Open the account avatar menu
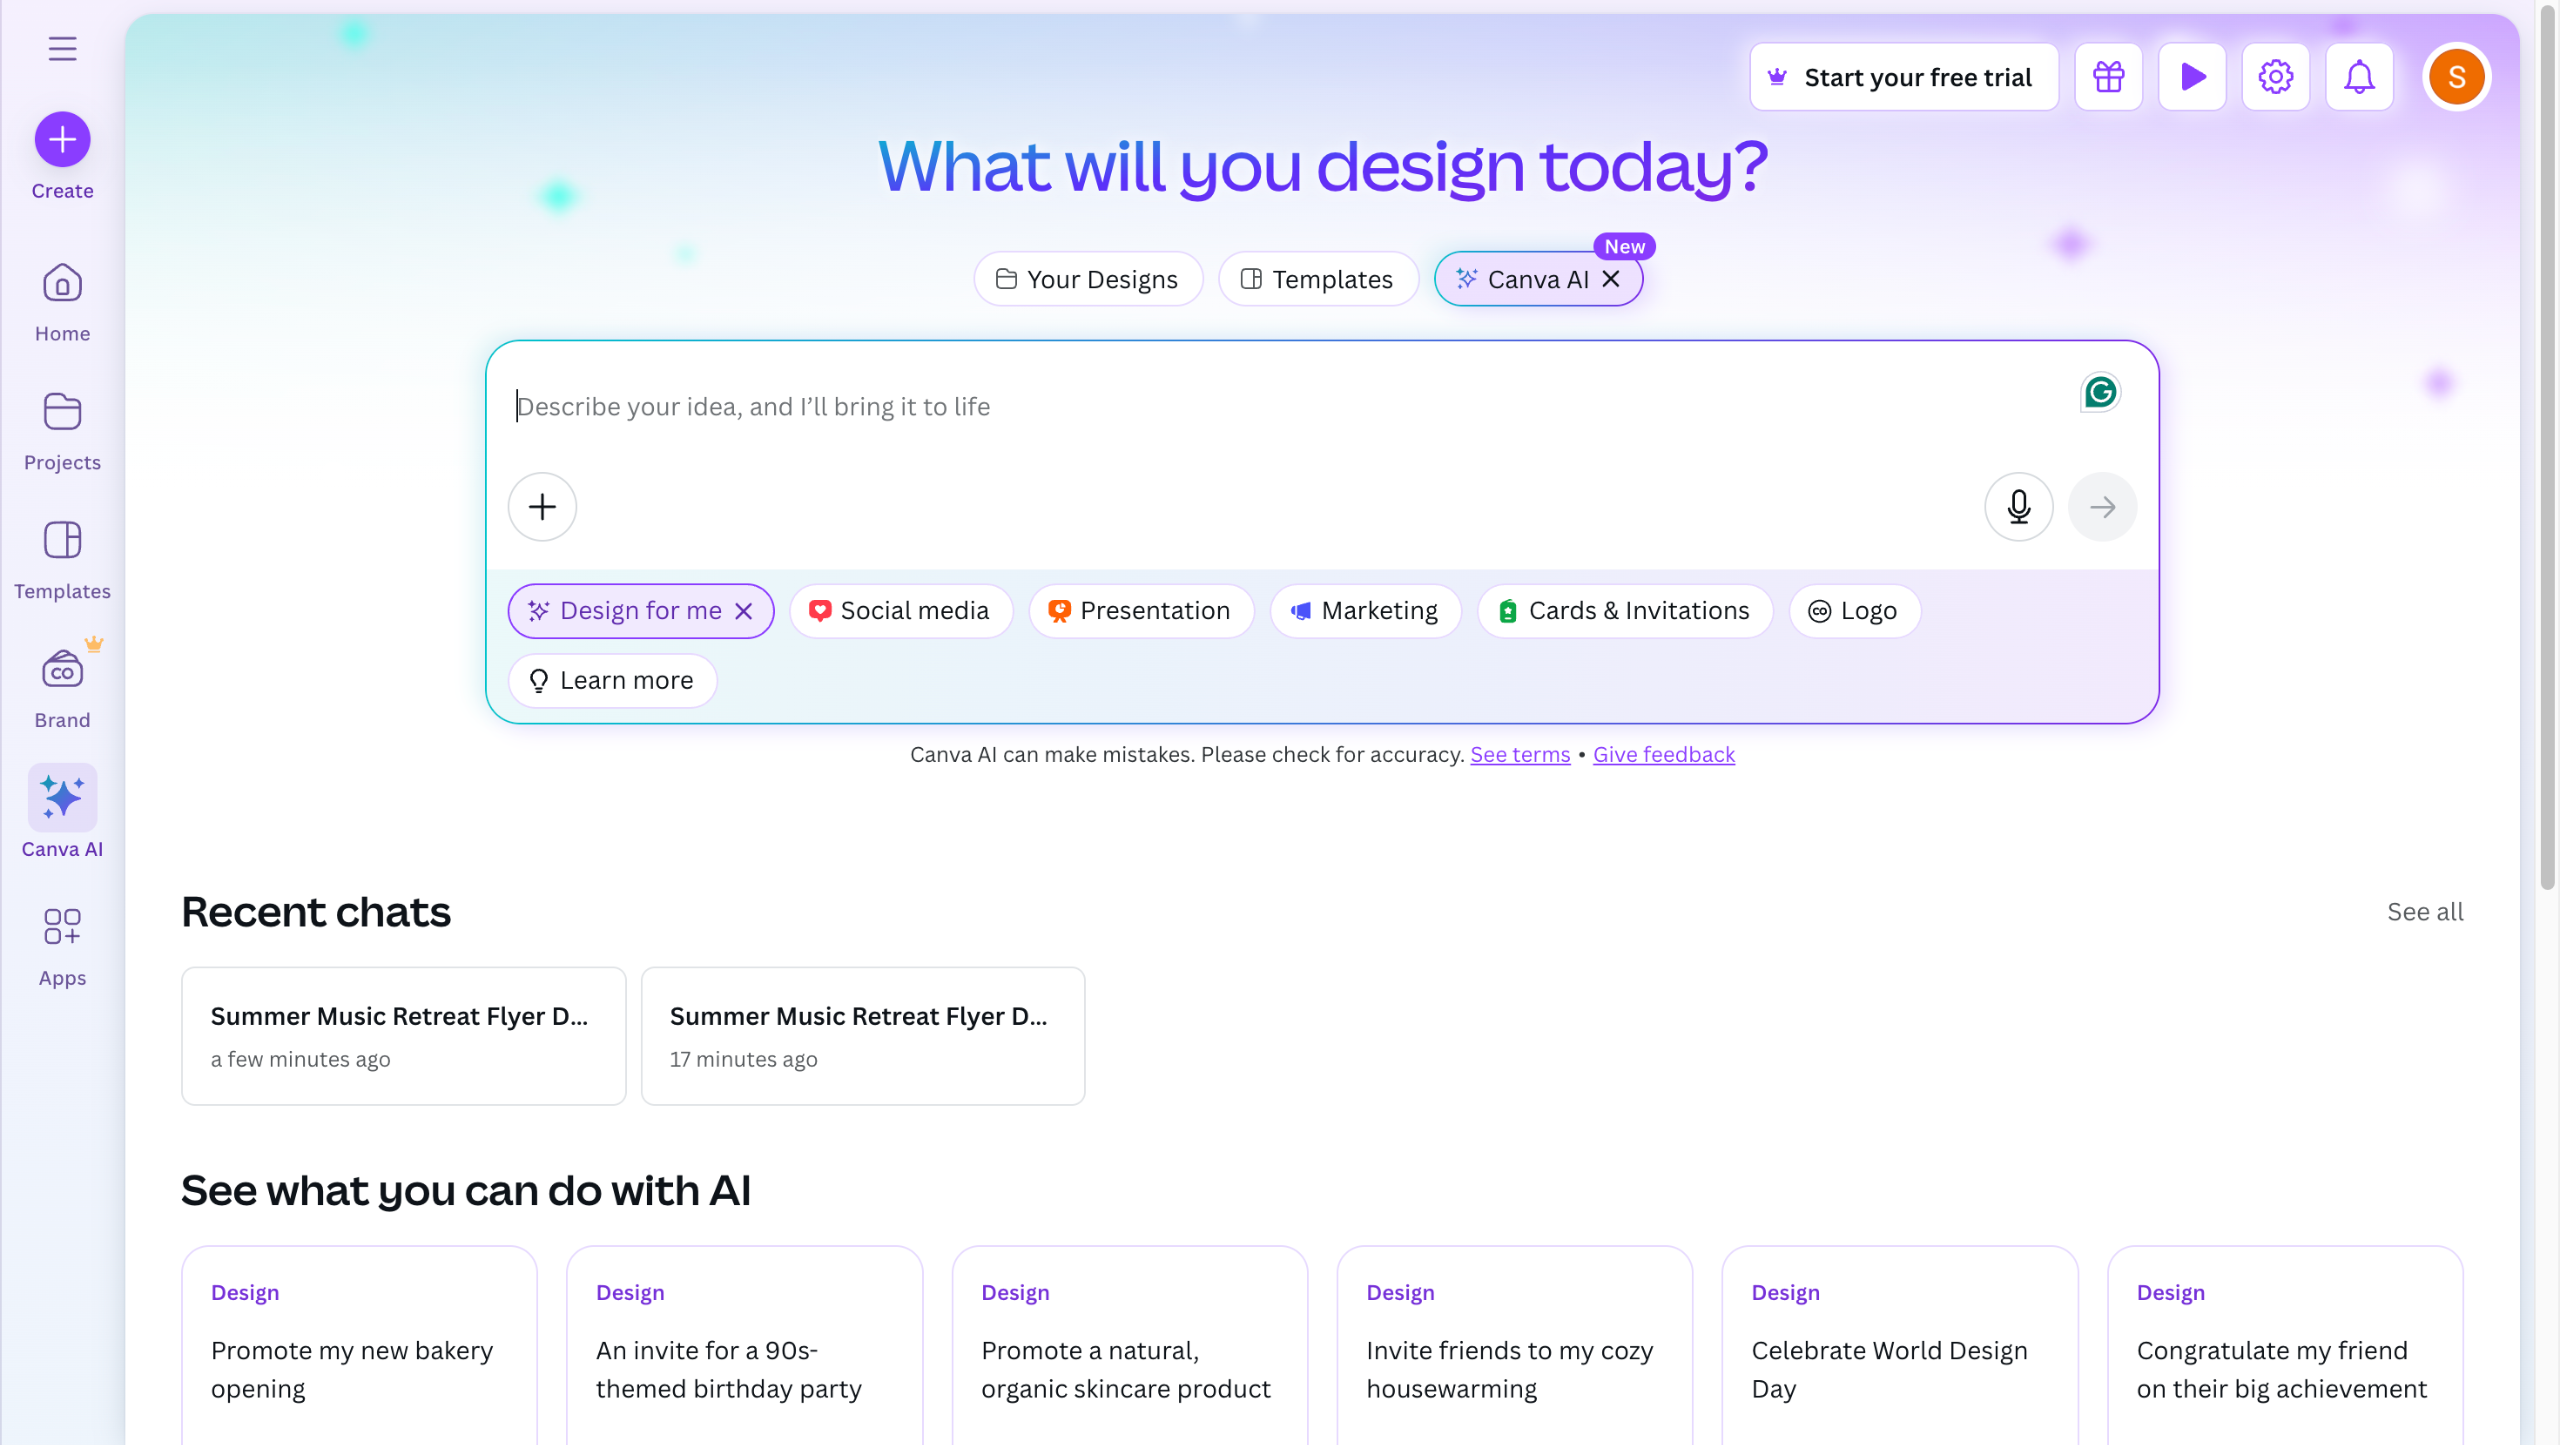The width and height of the screenshot is (2560, 1445). click(2456, 77)
